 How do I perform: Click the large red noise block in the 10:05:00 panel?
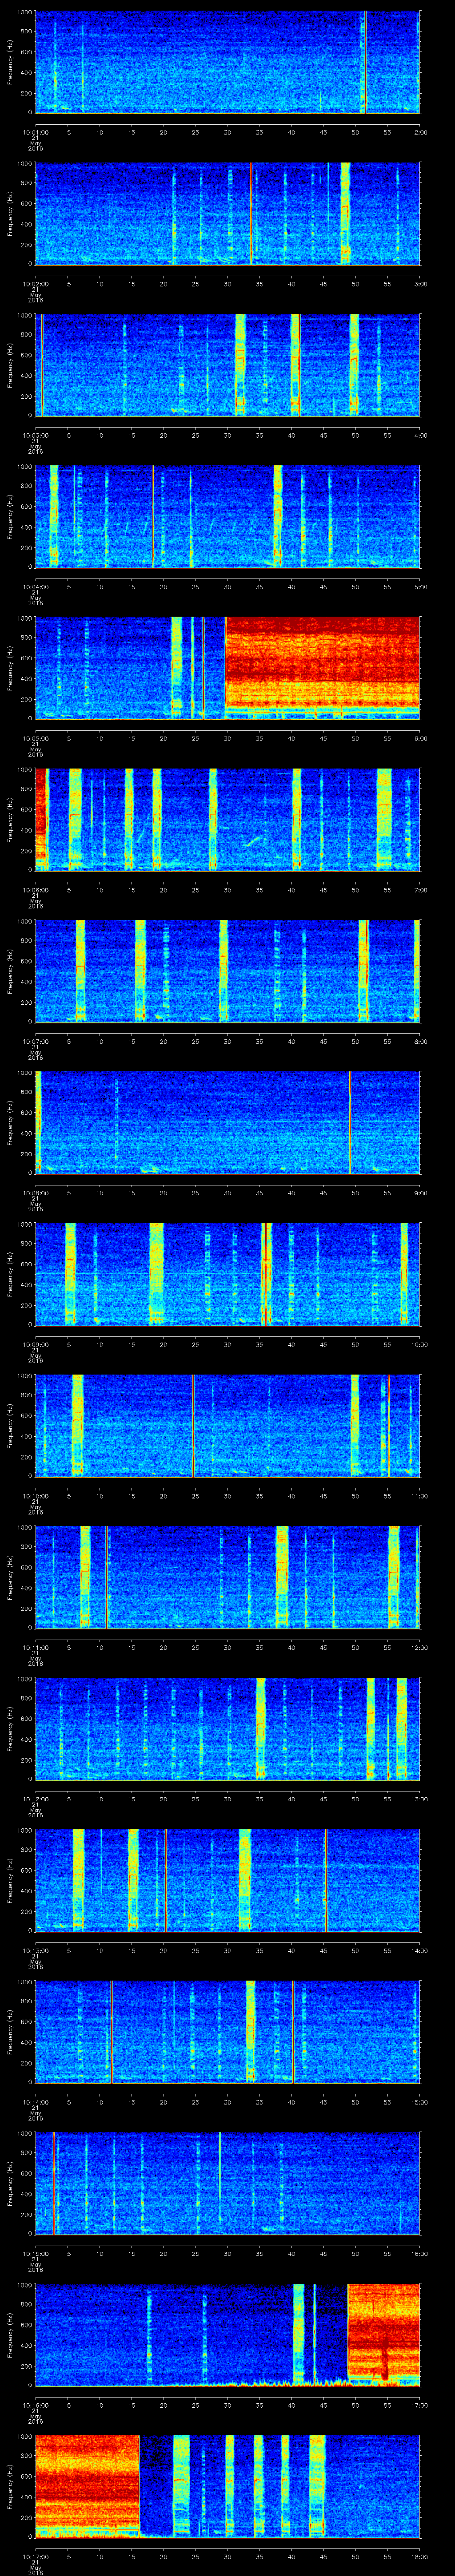(323, 663)
